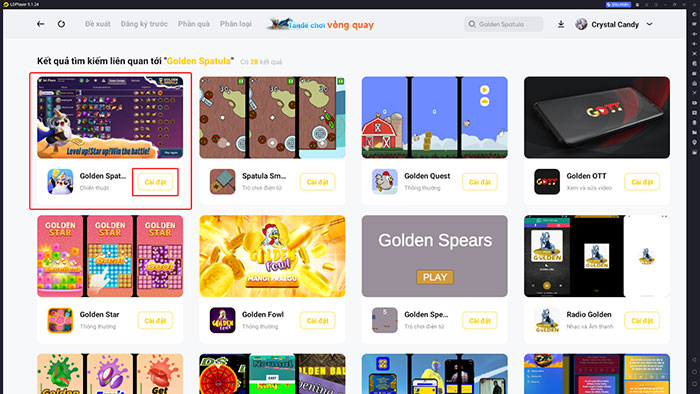Screen dimensions: 700x394
Task: Click the Crystal Candy profile avatar
Action: [581, 24]
